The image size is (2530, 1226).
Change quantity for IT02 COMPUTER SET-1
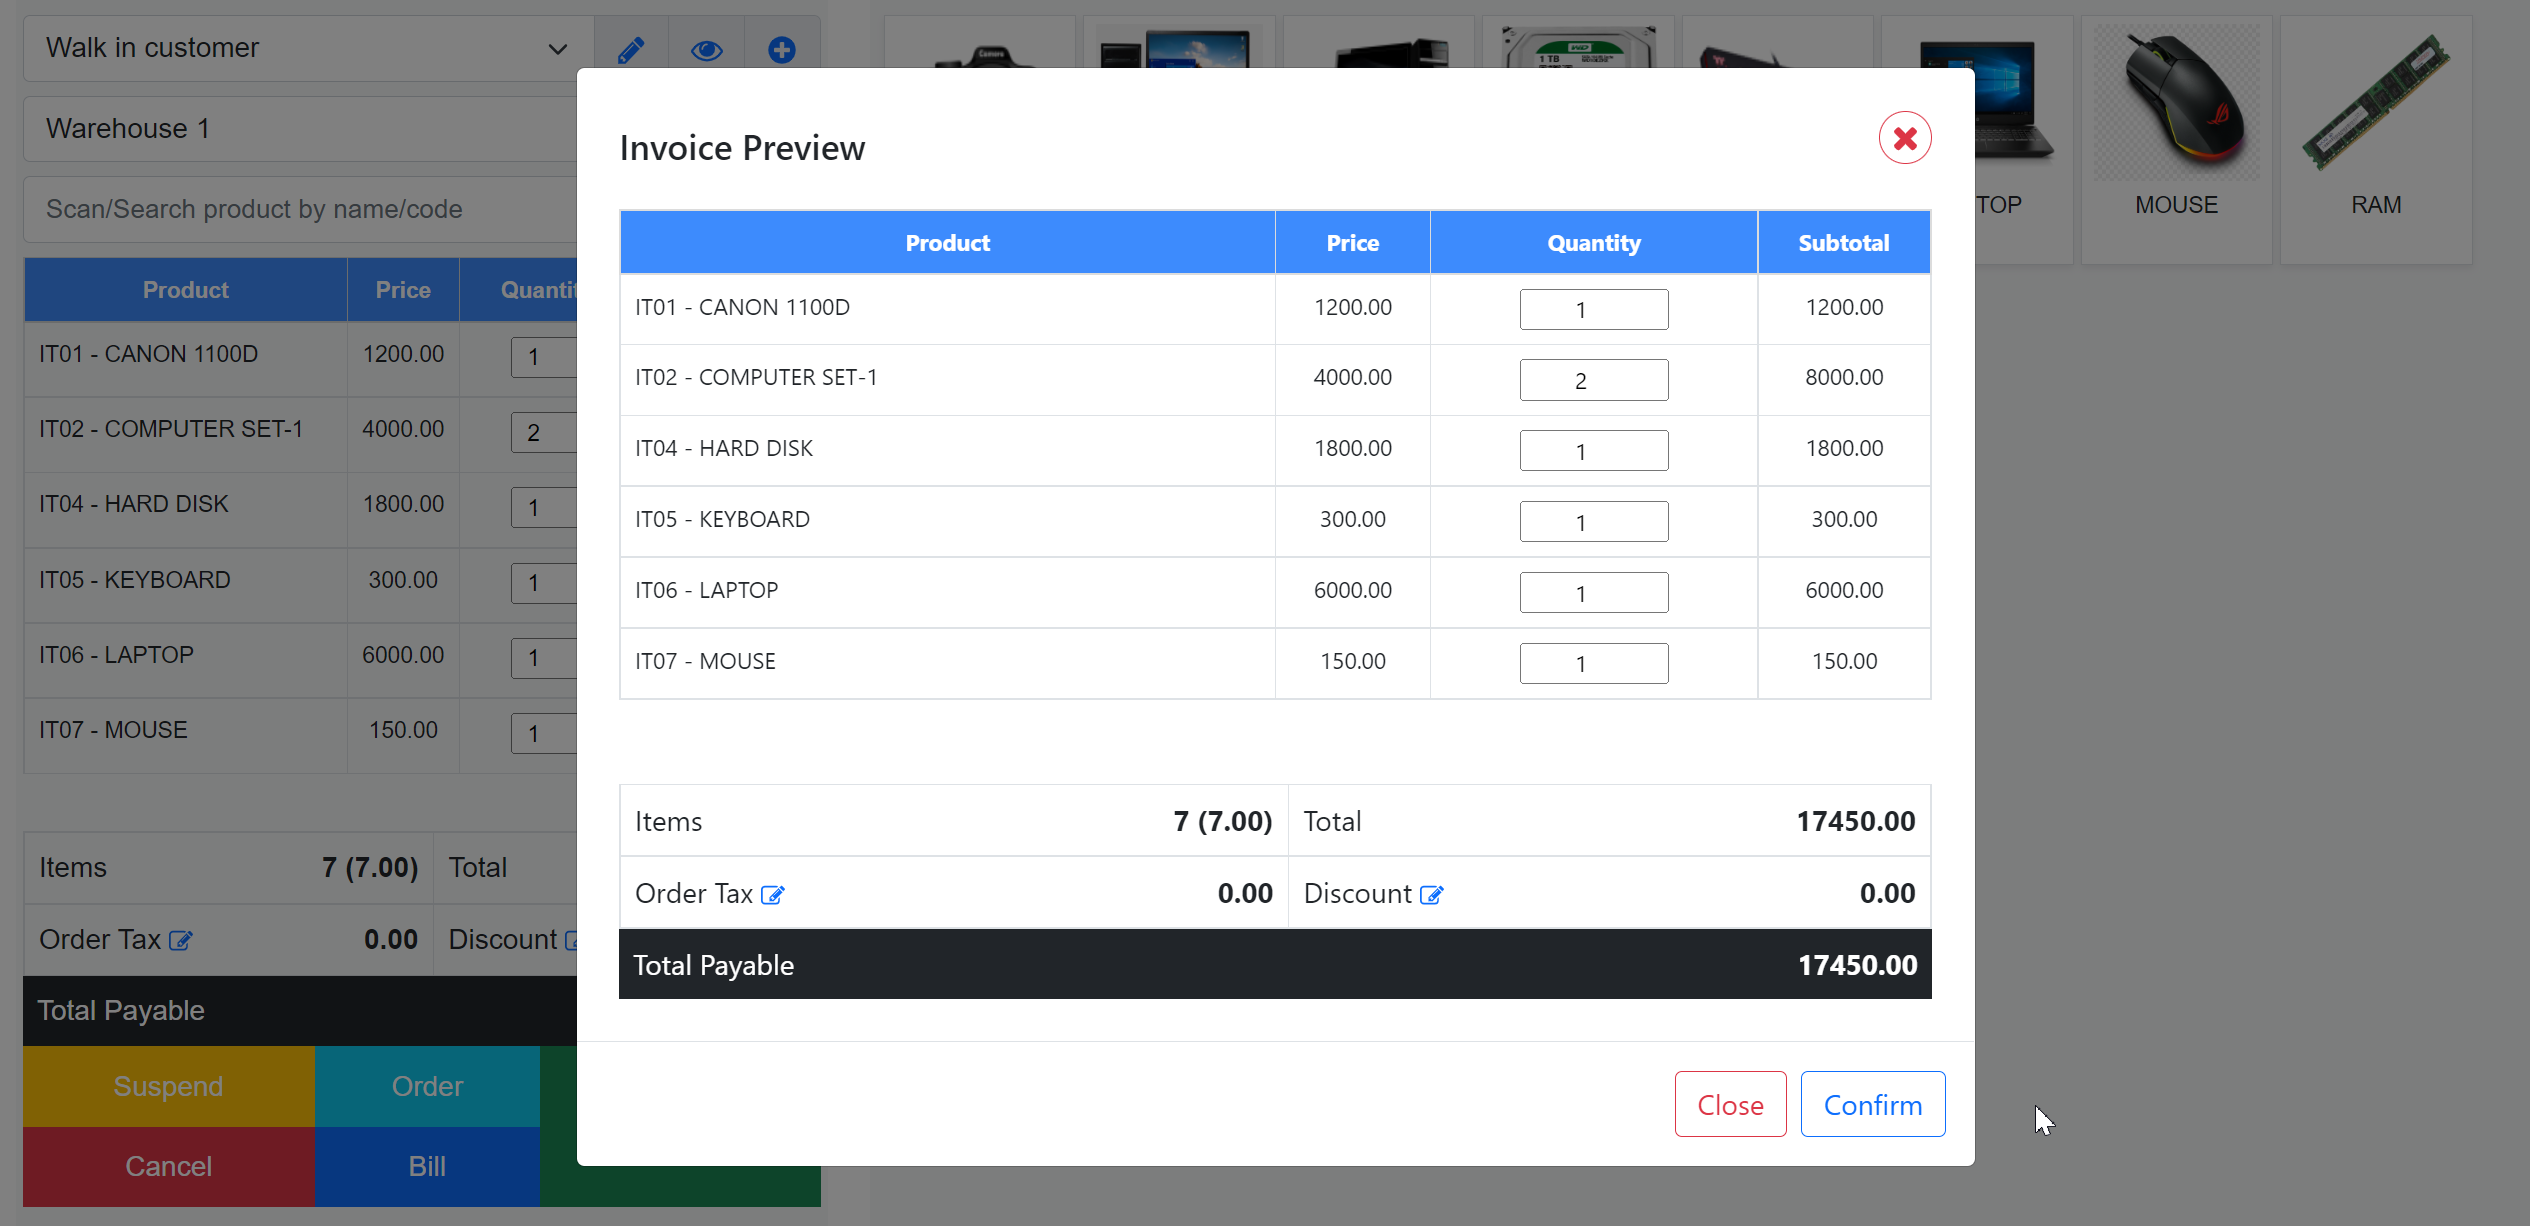coord(1593,380)
